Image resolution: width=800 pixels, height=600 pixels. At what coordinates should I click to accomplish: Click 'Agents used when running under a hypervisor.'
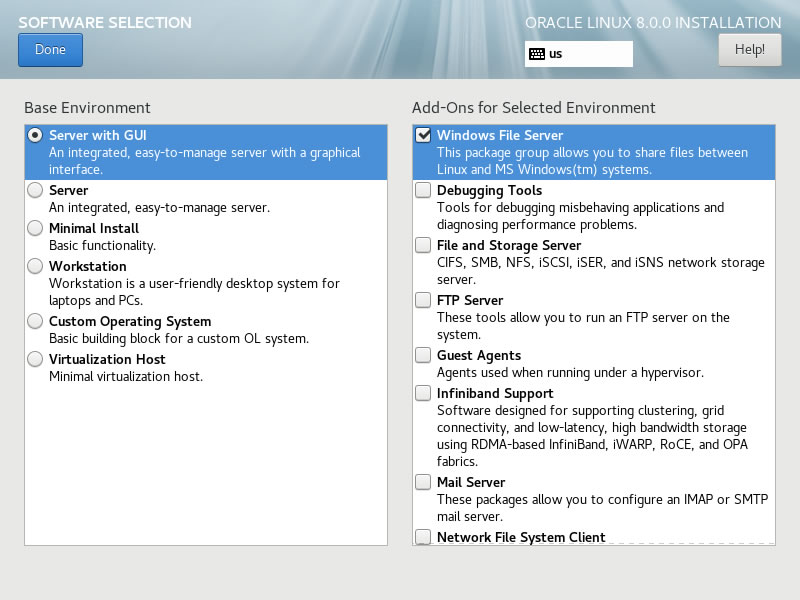(570, 372)
